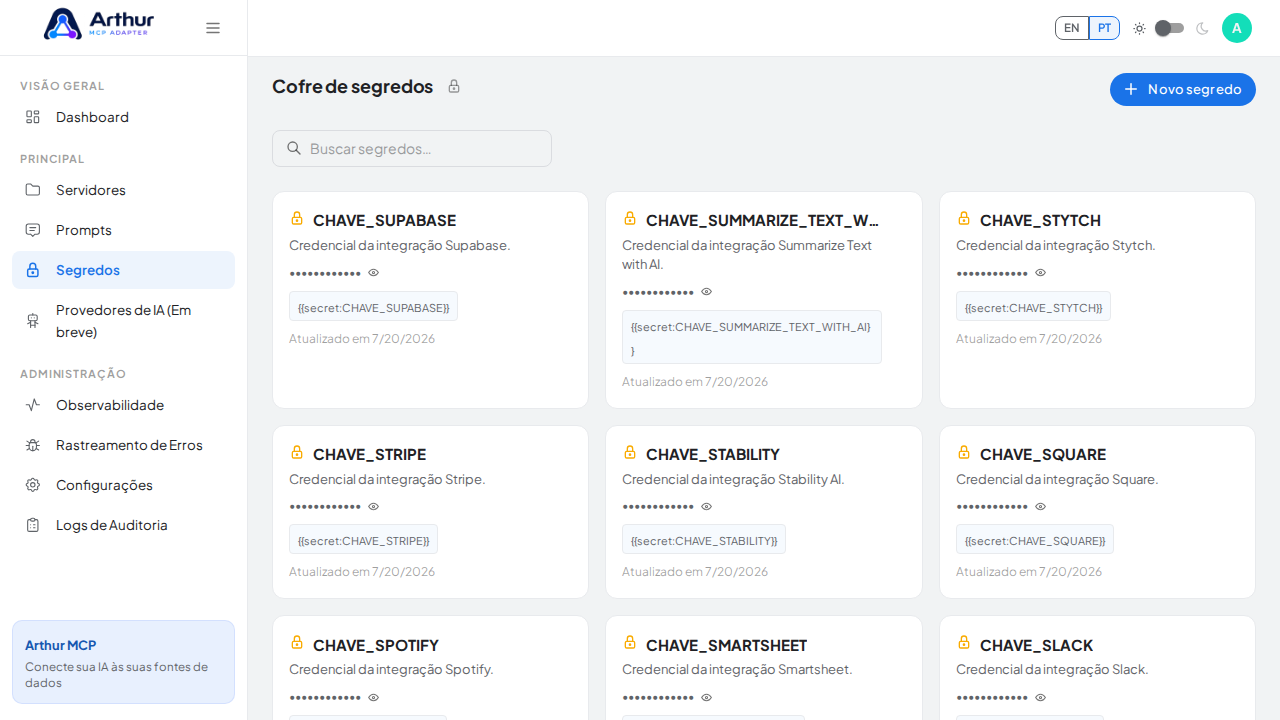
Task: Click the lock icon on CHAVE_SPOTIFY card
Action: click(297, 642)
